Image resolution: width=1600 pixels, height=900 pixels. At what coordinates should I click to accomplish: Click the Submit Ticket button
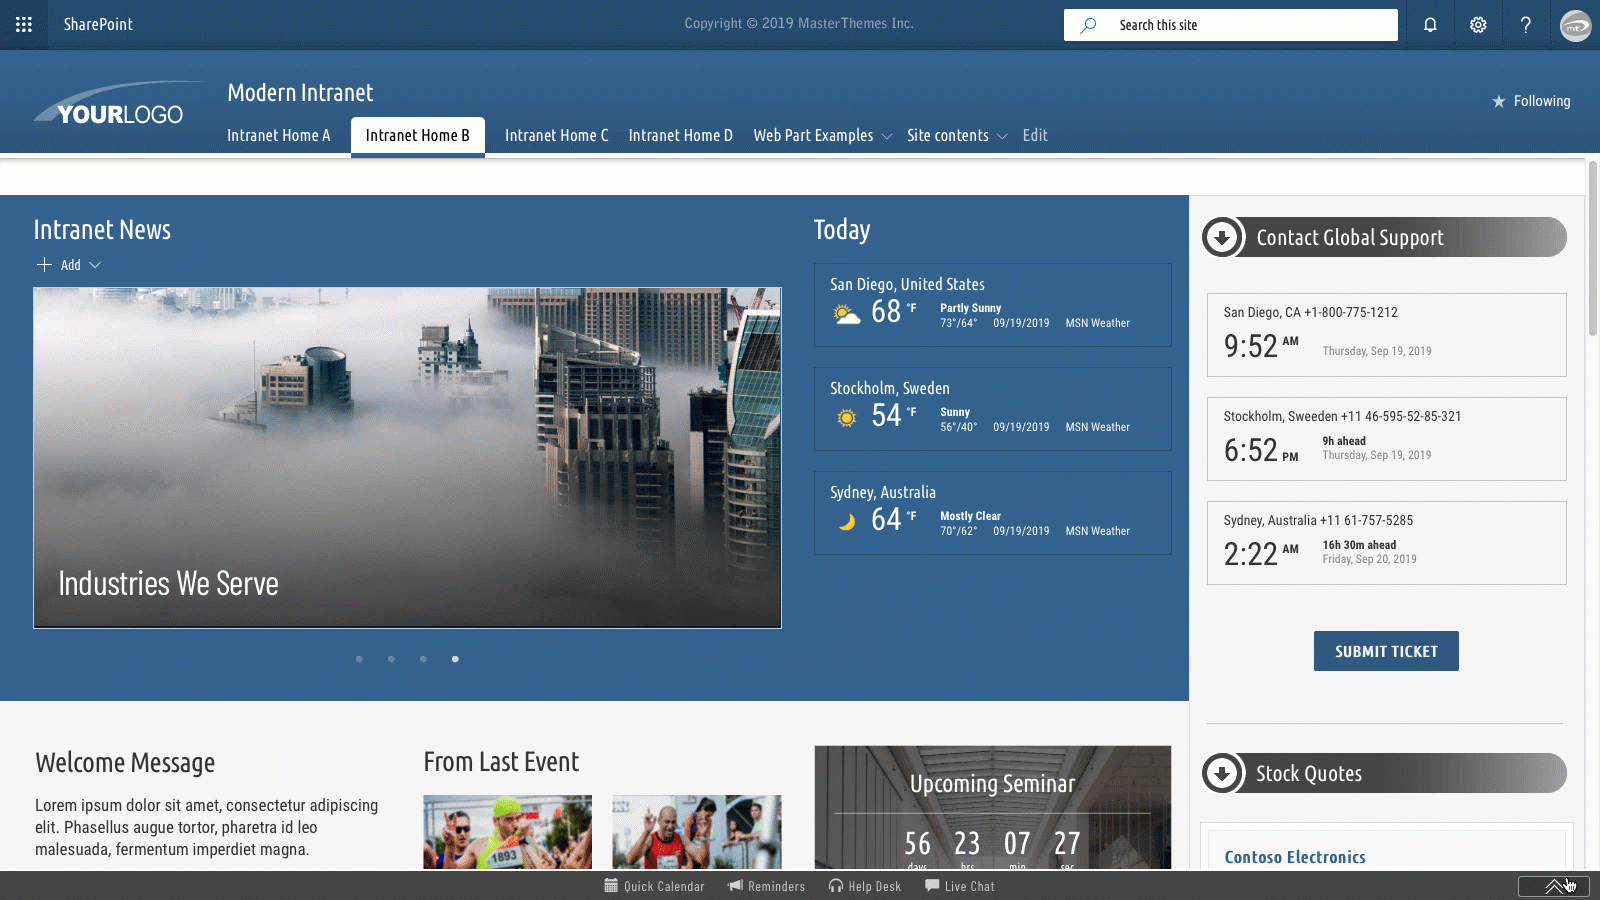click(x=1386, y=650)
